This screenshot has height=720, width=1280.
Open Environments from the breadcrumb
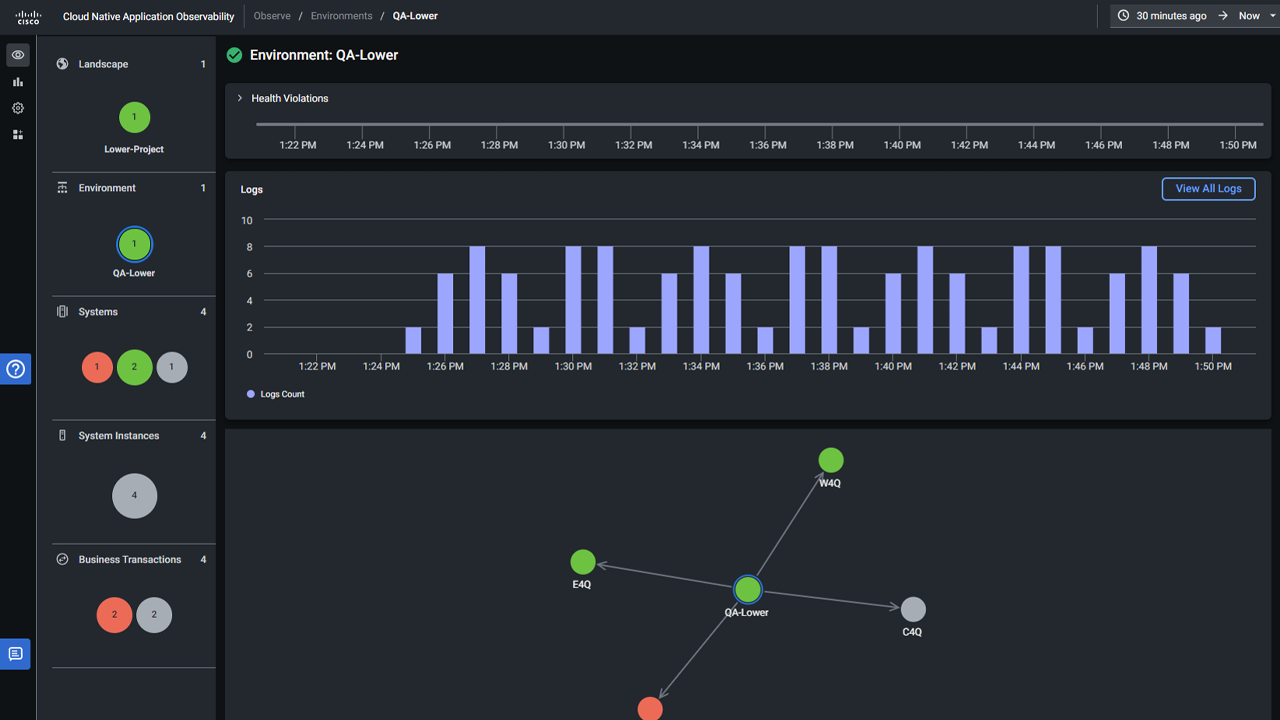(x=342, y=16)
